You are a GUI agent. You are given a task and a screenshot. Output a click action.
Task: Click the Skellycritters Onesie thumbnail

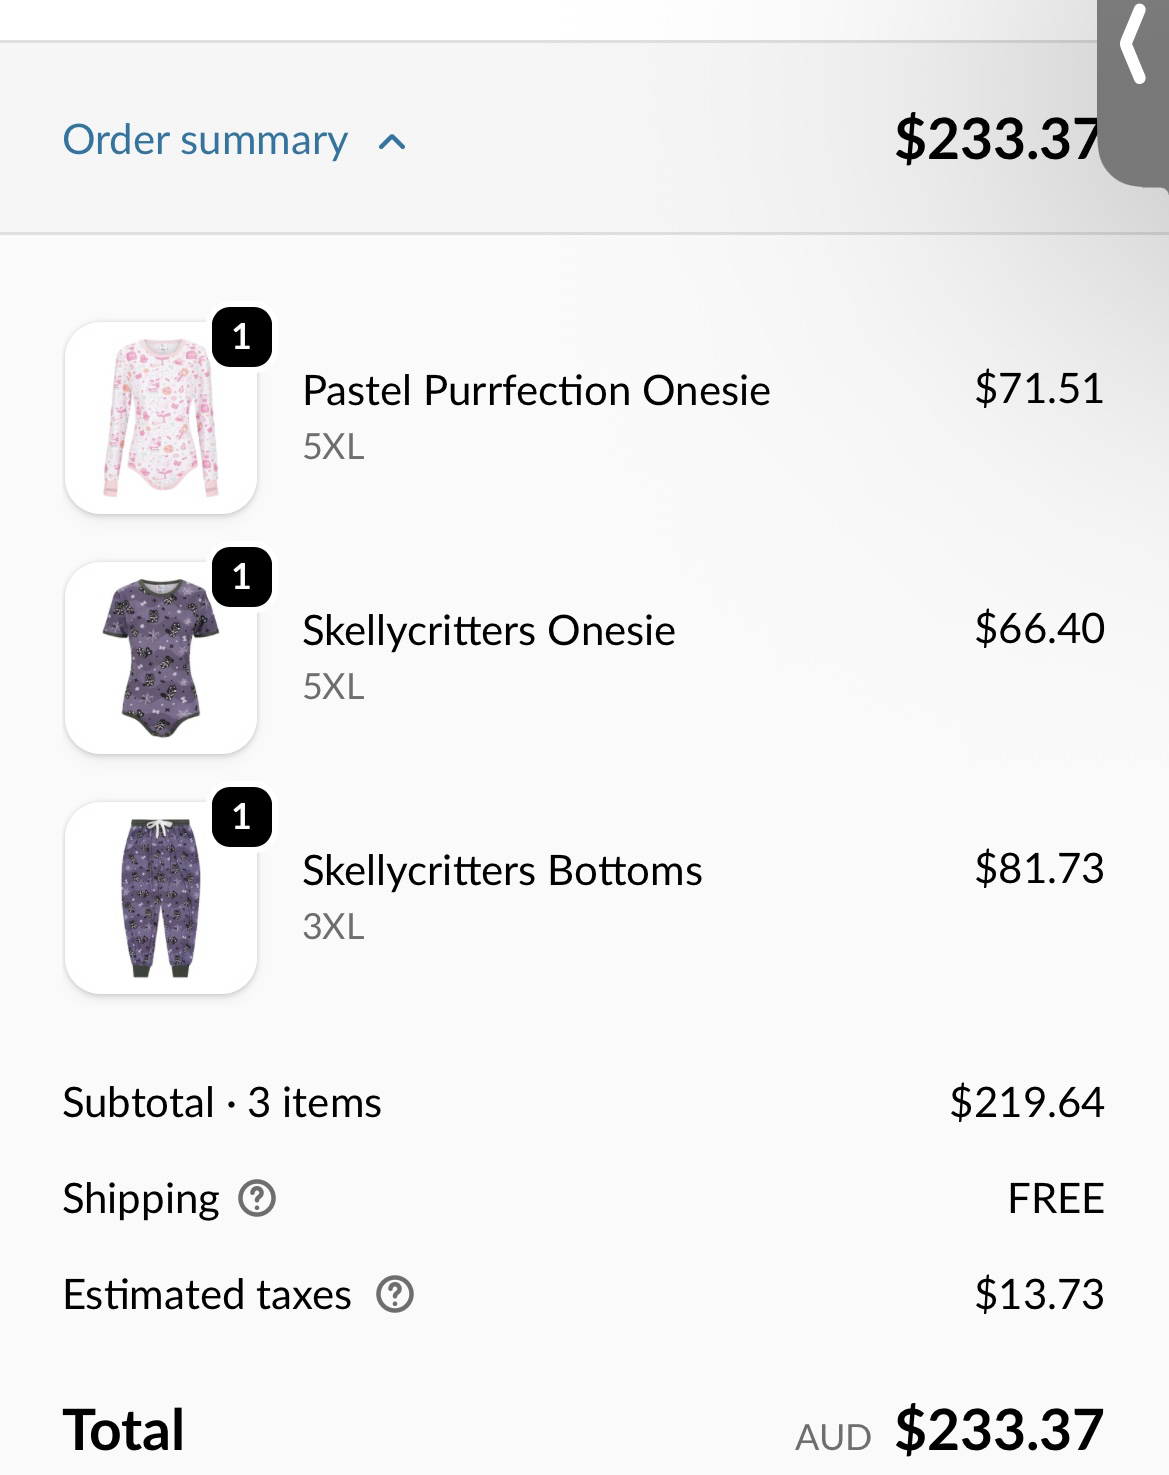[160, 658]
